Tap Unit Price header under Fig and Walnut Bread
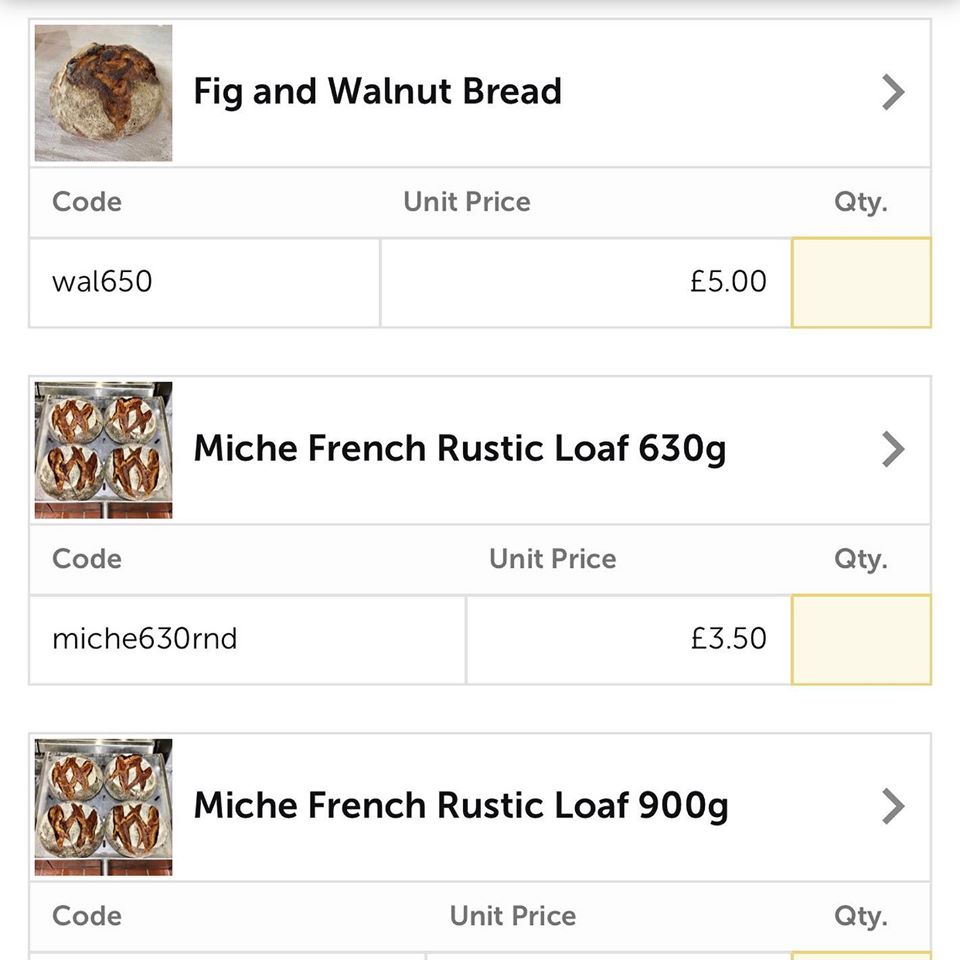960x960 pixels. pos(467,202)
